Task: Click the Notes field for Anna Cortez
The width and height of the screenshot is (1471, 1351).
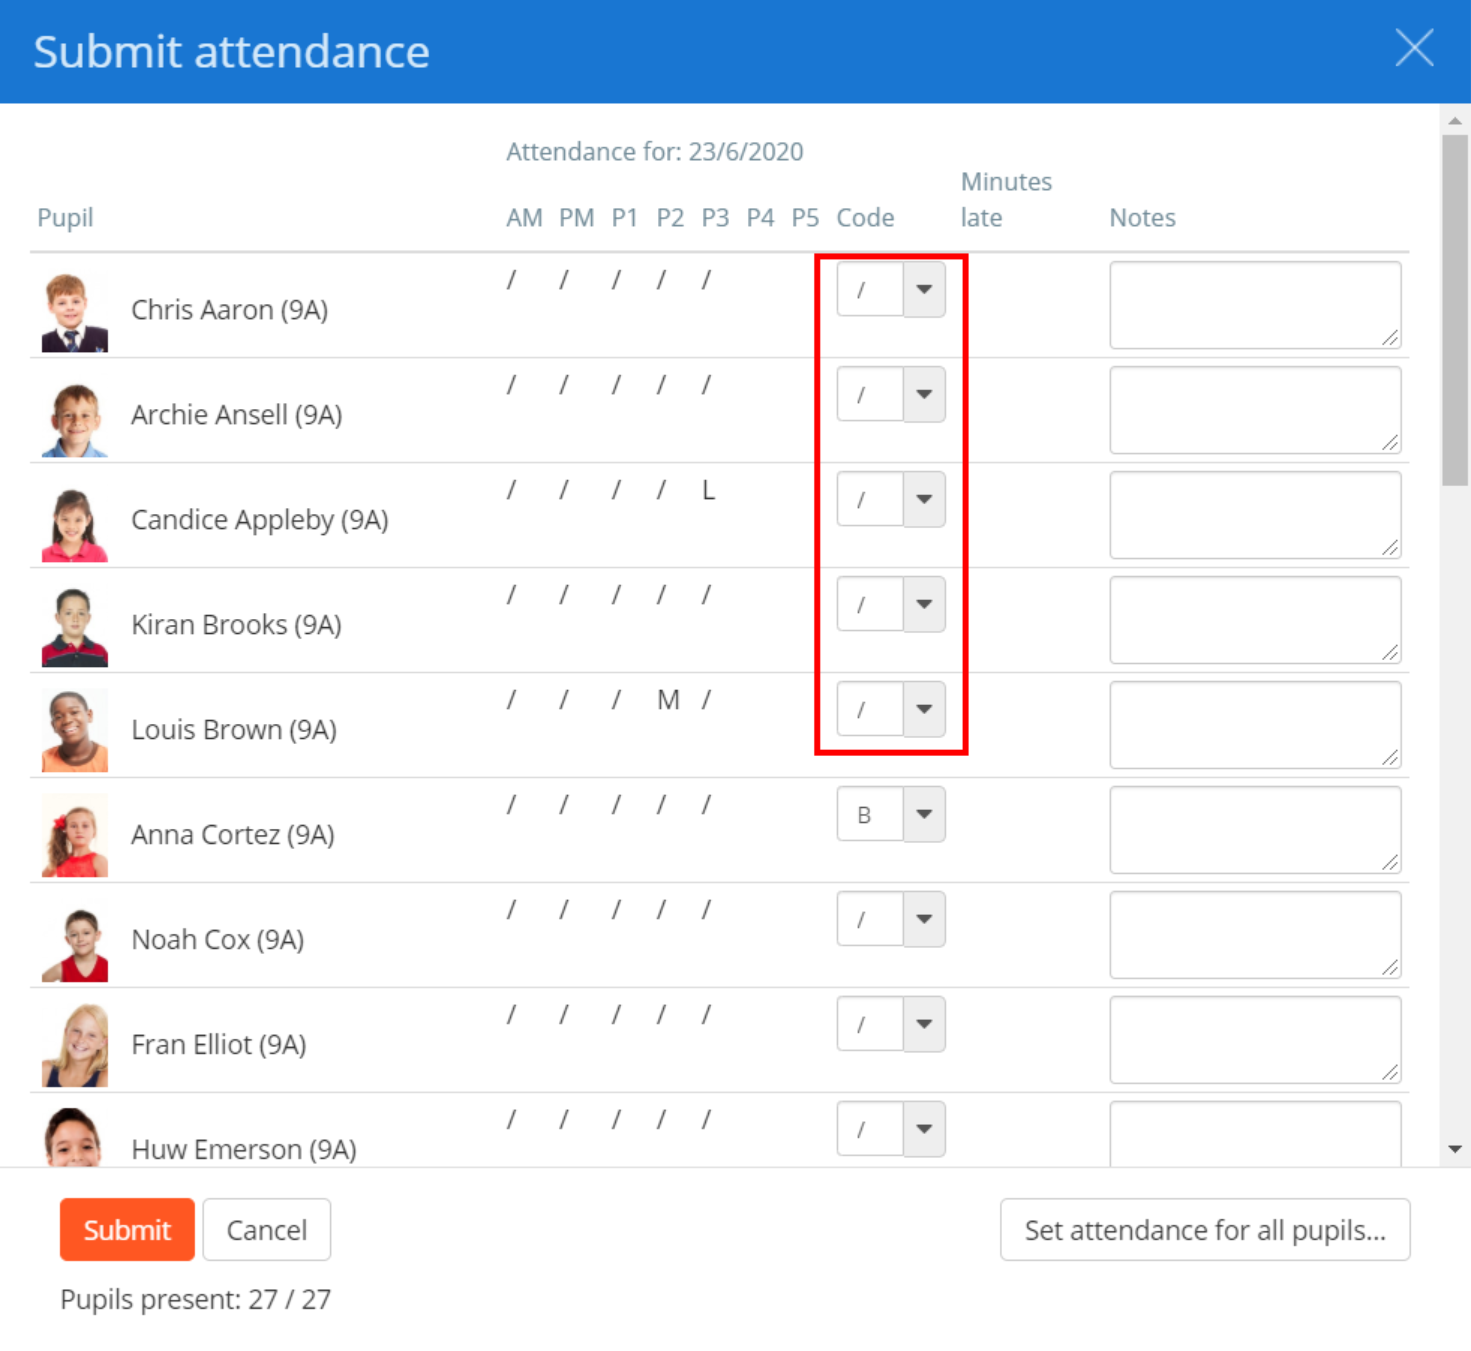Action: coord(1255,830)
